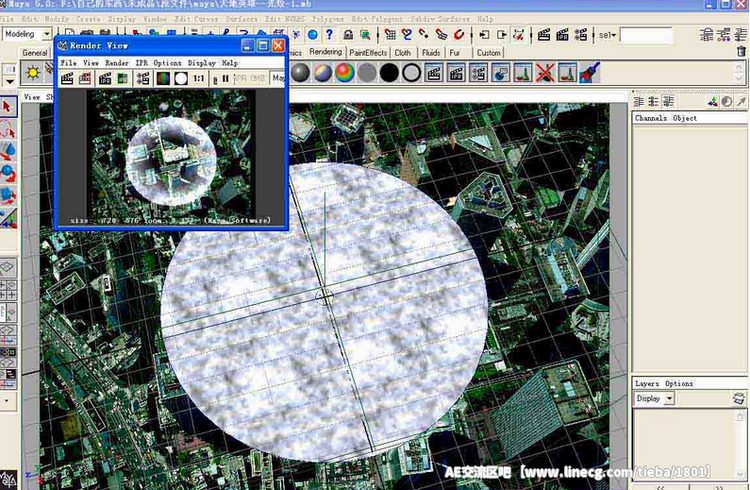750x490 pixels.
Task: Display alpha channel in Render View
Action: tap(181, 78)
